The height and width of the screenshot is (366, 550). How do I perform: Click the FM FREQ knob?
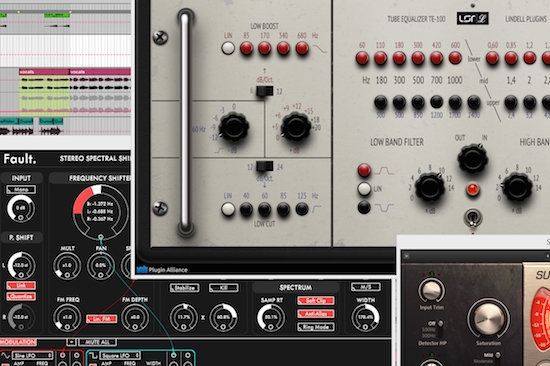(67, 317)
